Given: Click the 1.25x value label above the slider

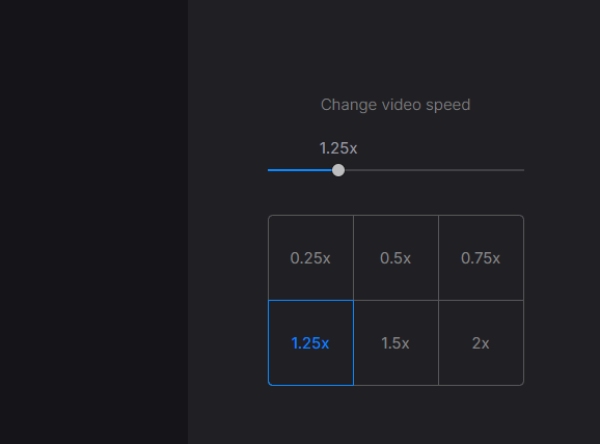Looking at the screenshot, I should (338, 148).
